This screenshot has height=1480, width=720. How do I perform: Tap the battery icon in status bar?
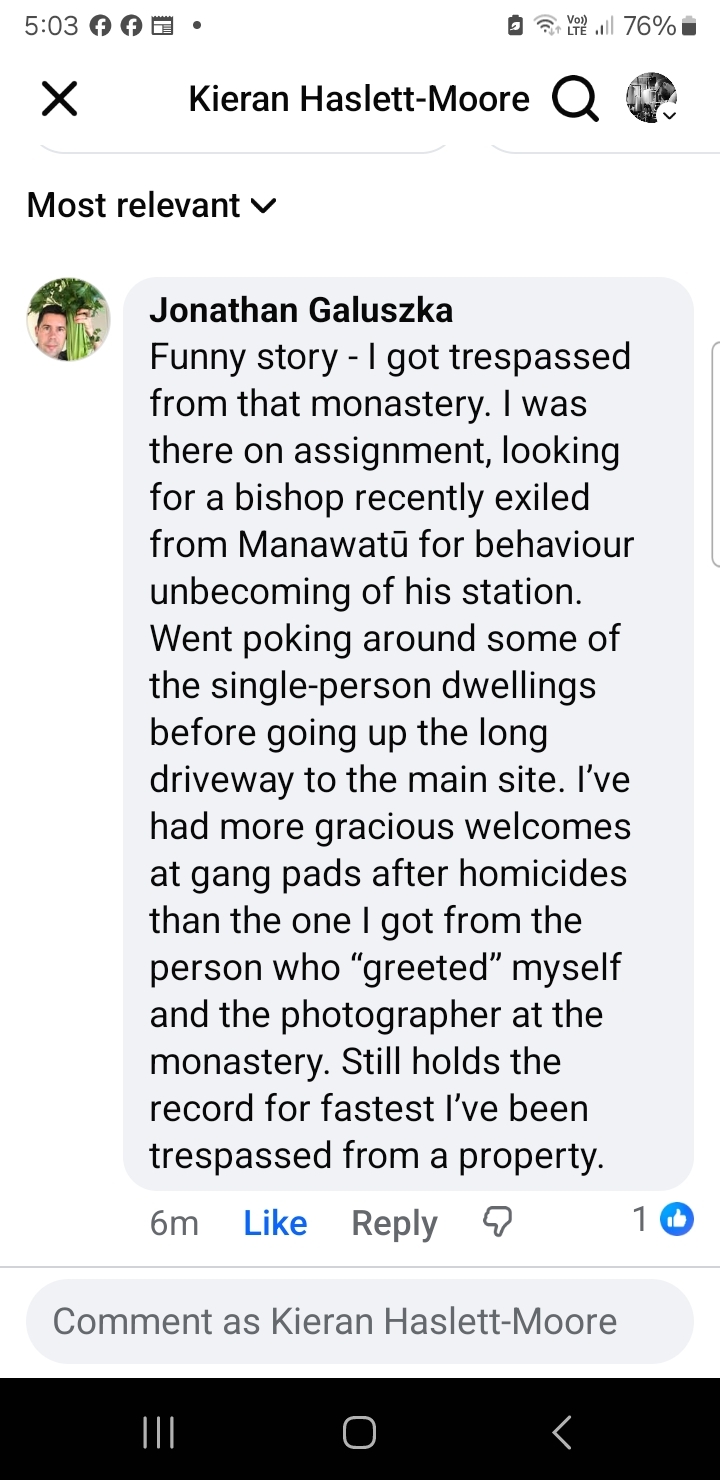688,27
